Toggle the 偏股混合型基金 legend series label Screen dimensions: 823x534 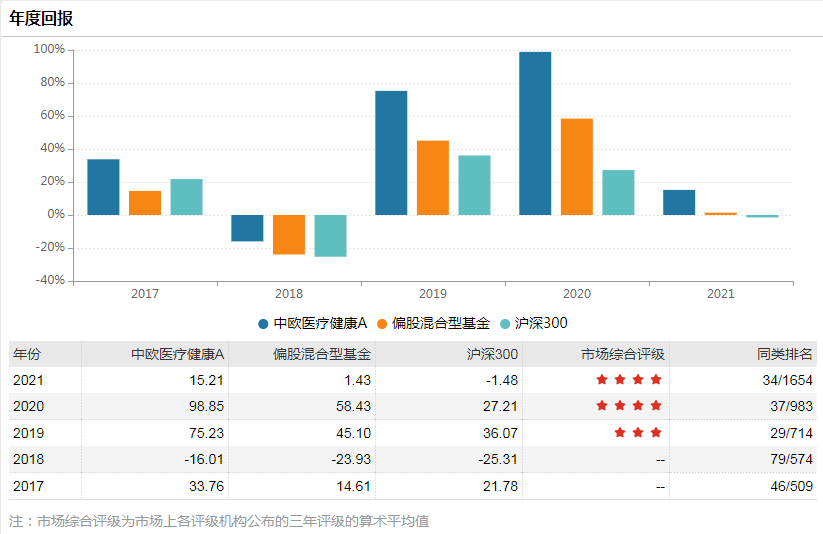(441, 323)
